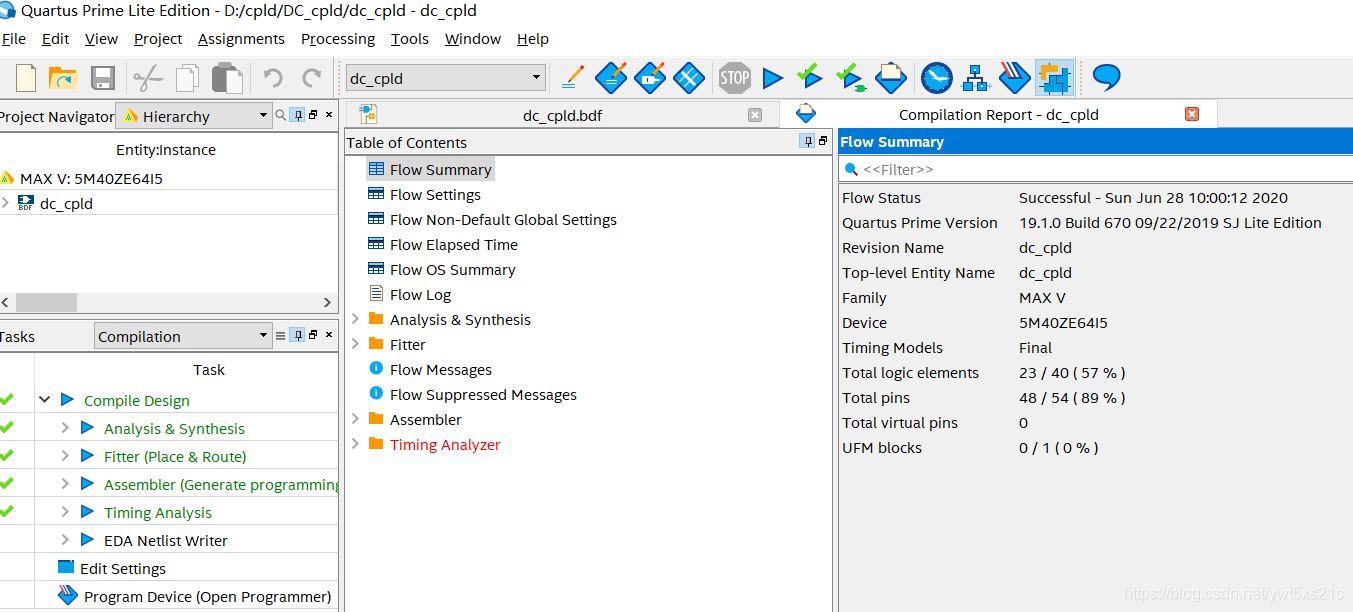Expand EDA Netlist Writer task
The height and width of the screenshot is (612, 1353).
tap(64, 540)
